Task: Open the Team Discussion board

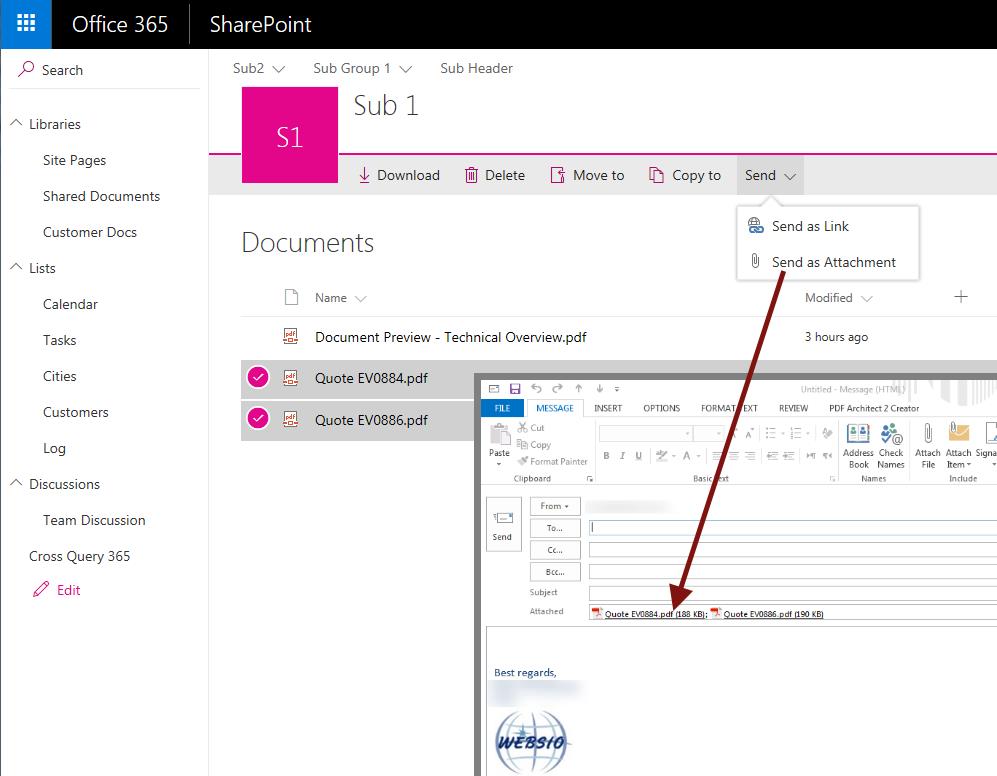Action: [94, 520]
